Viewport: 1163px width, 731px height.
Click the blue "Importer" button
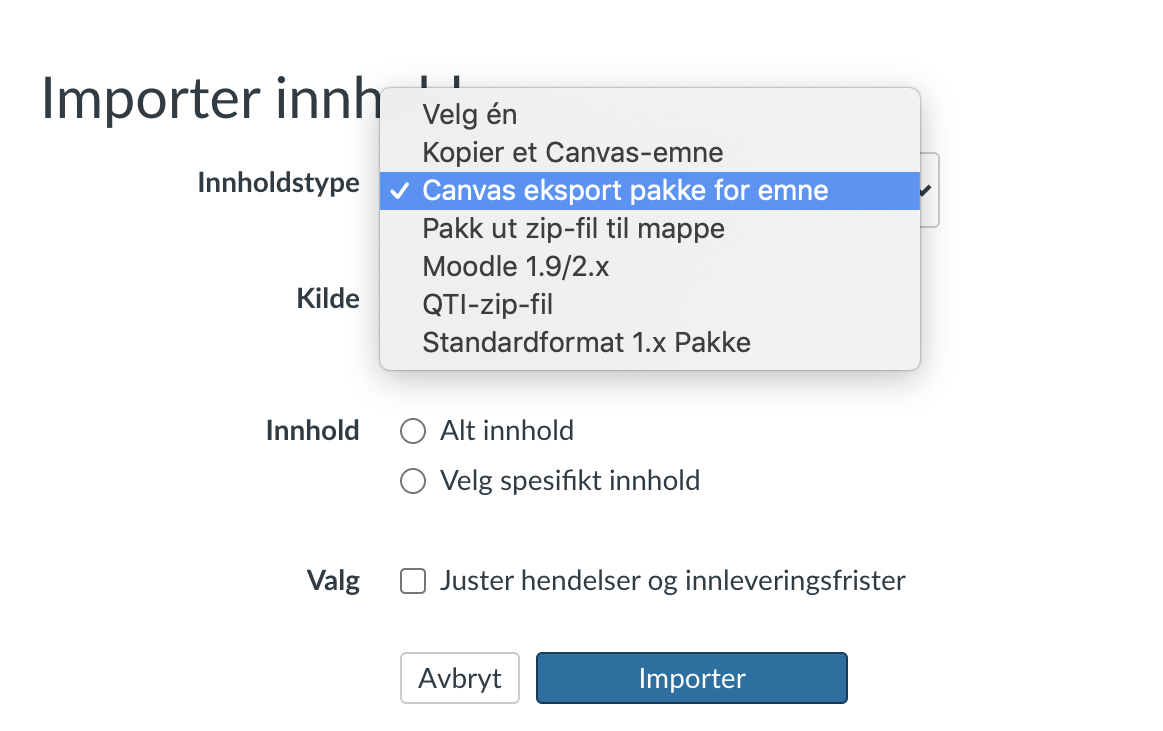(692, 678)
